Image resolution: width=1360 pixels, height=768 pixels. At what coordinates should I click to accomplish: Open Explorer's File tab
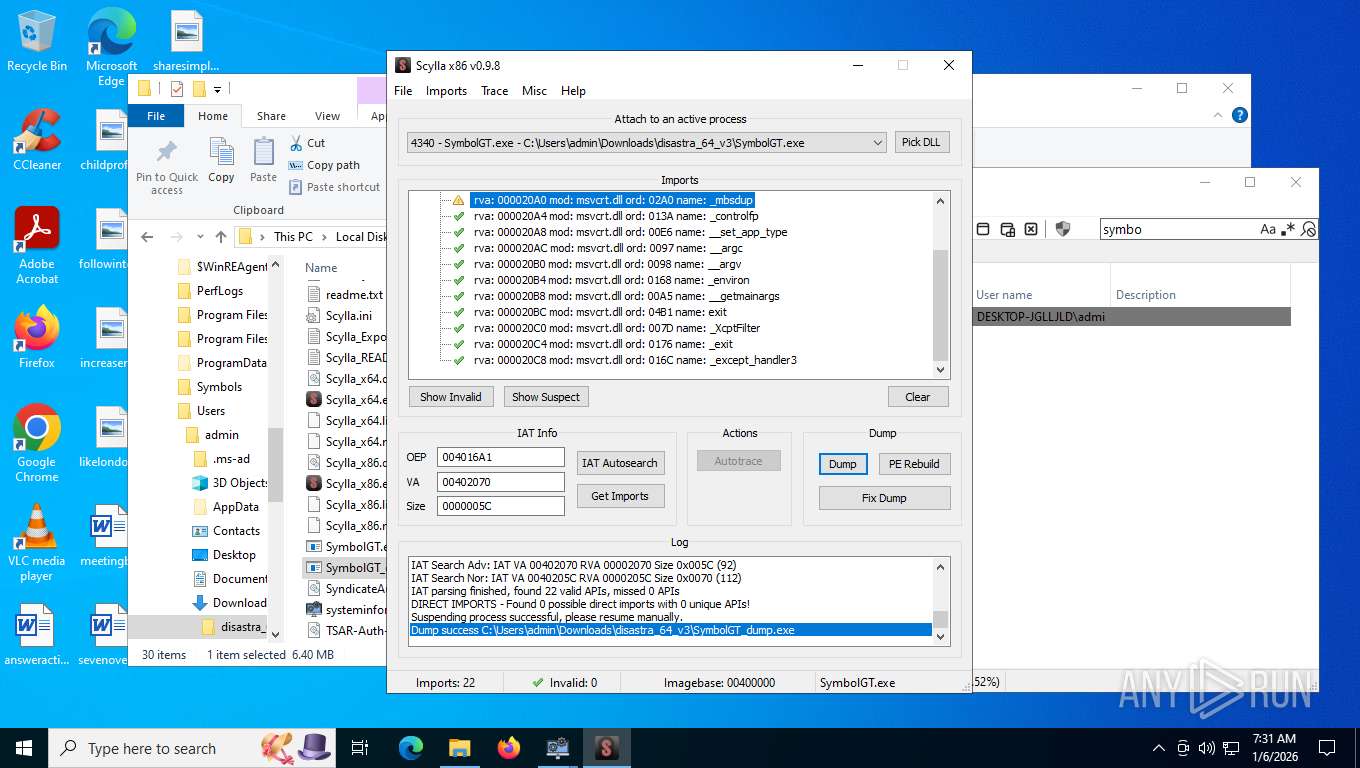(x=156, y=116)
